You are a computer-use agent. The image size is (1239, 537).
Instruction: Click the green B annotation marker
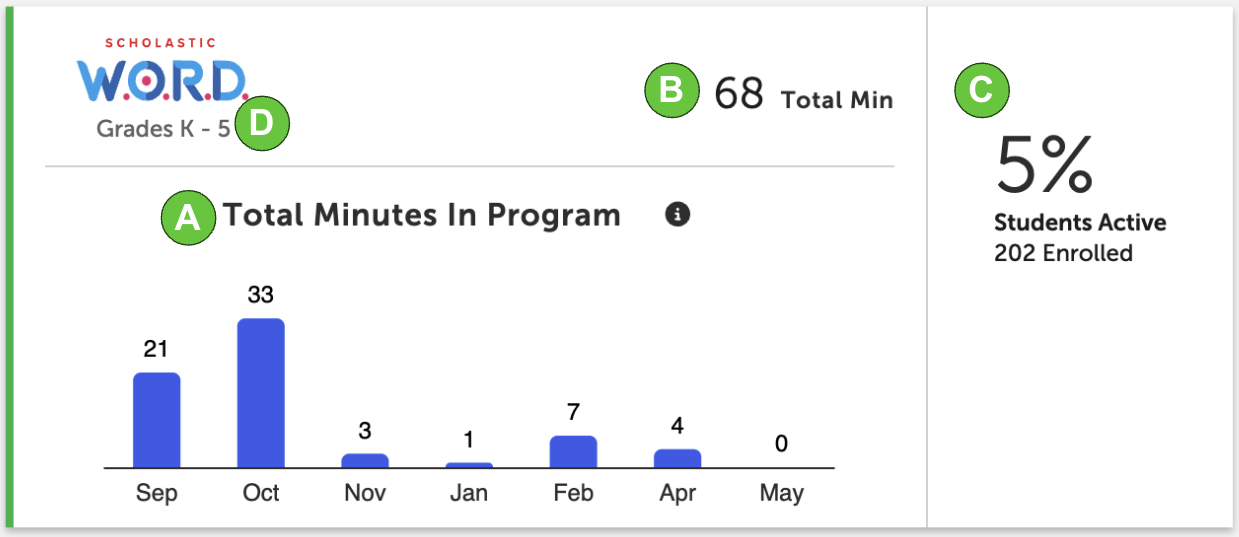pyautogui.click(x=671, y=91)
